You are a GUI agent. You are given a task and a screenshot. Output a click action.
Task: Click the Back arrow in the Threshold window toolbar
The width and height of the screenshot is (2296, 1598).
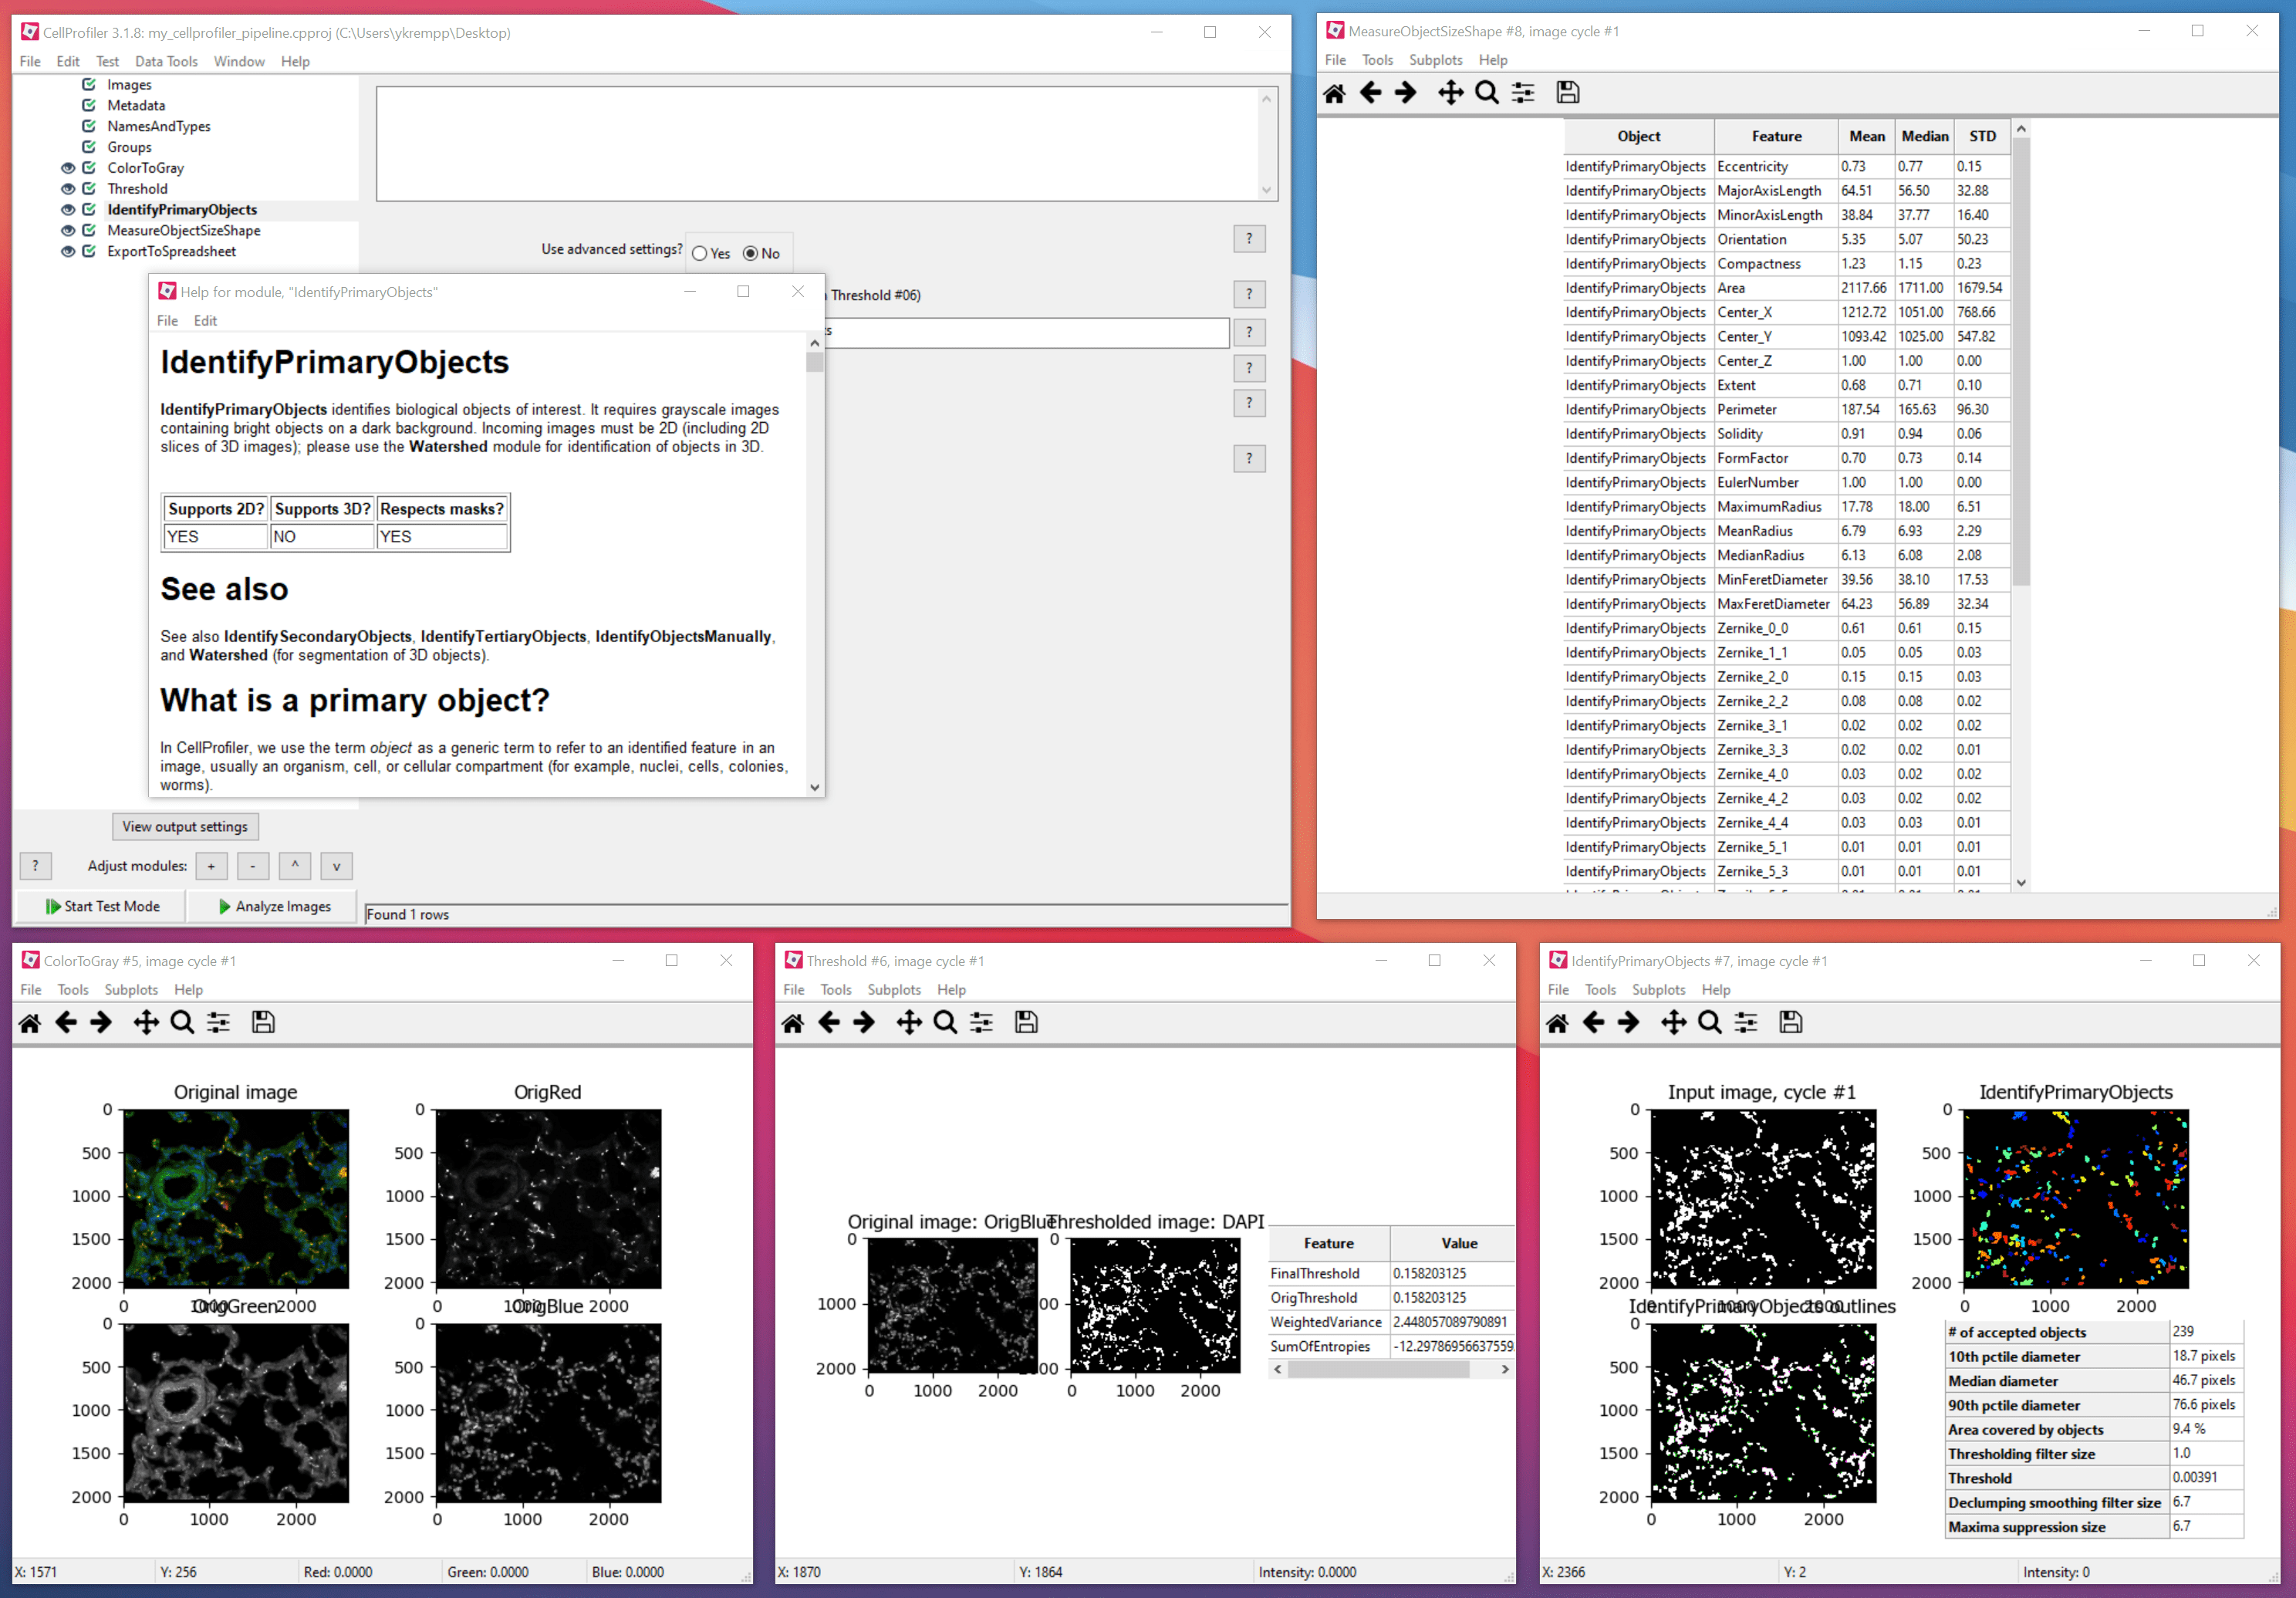click(x=829, y=1022)
